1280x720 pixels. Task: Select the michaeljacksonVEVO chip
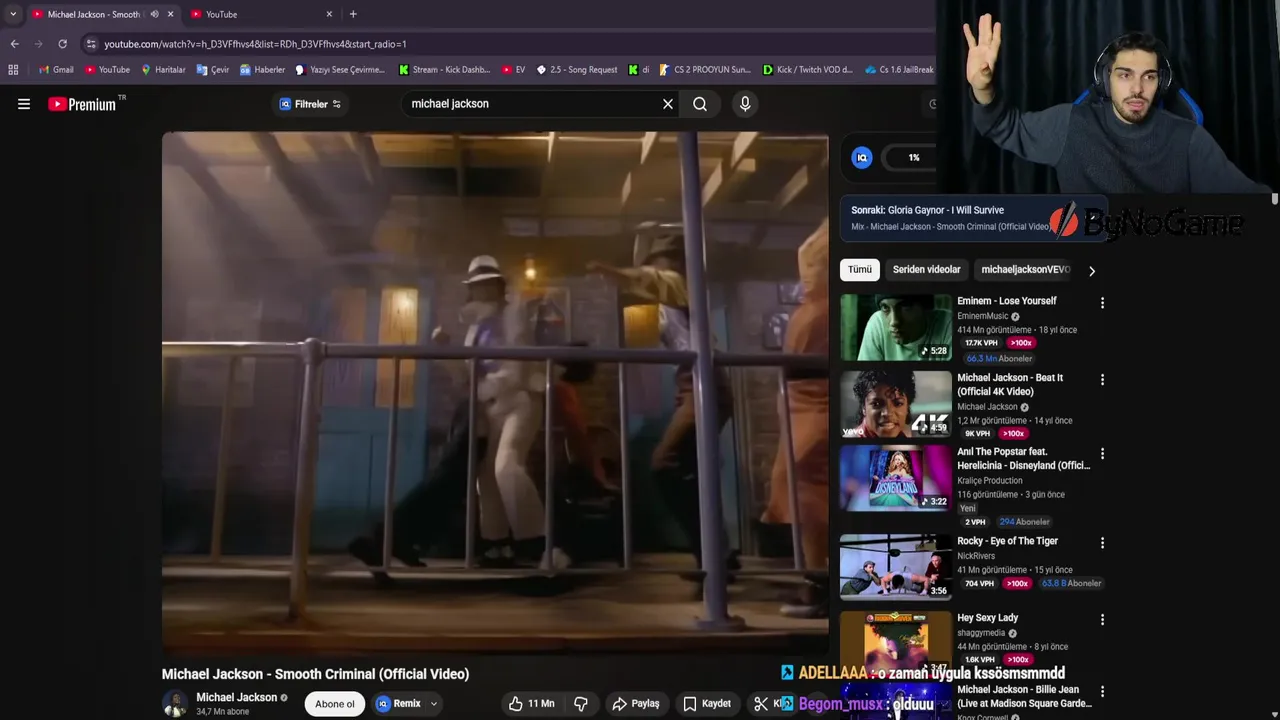[x=1025, y=270]
